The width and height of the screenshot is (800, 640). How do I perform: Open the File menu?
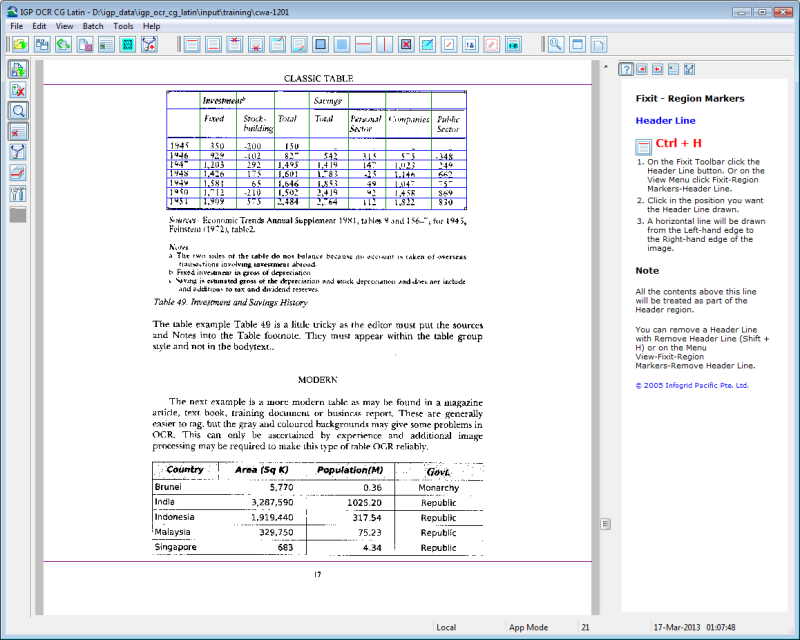tap(16, 26)
